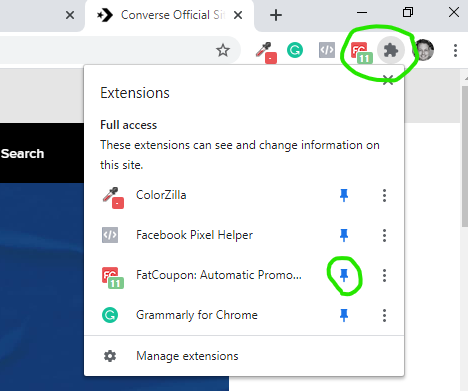
Task: Click the Grammarly icon in the toolbar
Action: pos(295,50)
